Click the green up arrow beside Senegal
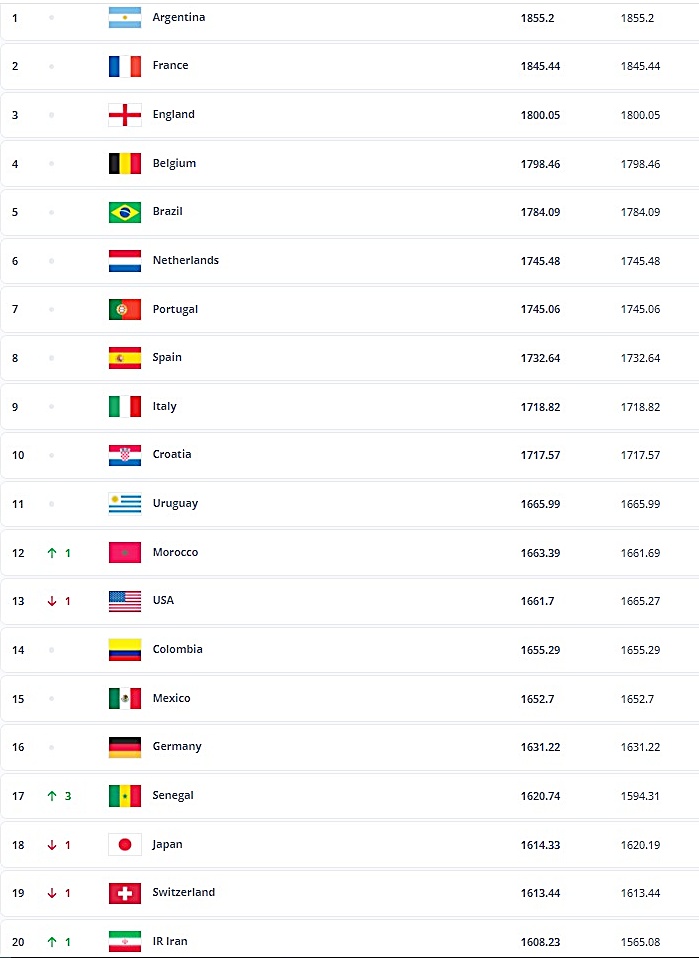 [x=52, y=796]
